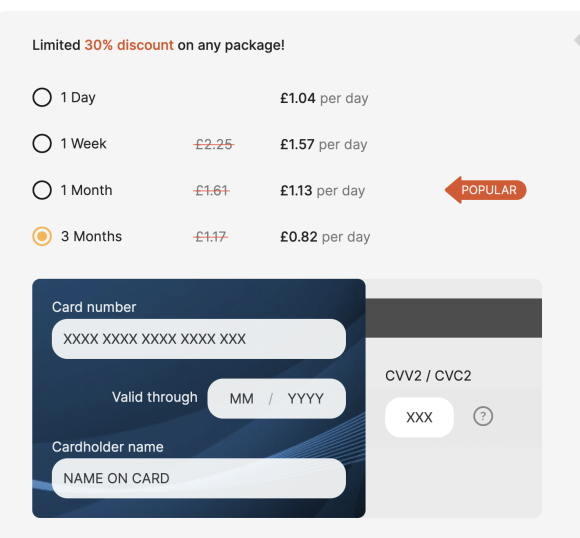This screenshot has height=538, width=580.
Task: Click the selected 3 Months radio button
Action: (x=42, y=236)
